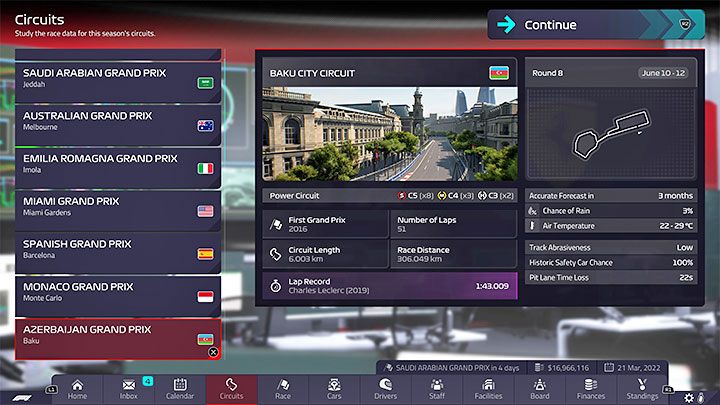
Task: Open the Inbox with new messages
Action: (130, 389)
